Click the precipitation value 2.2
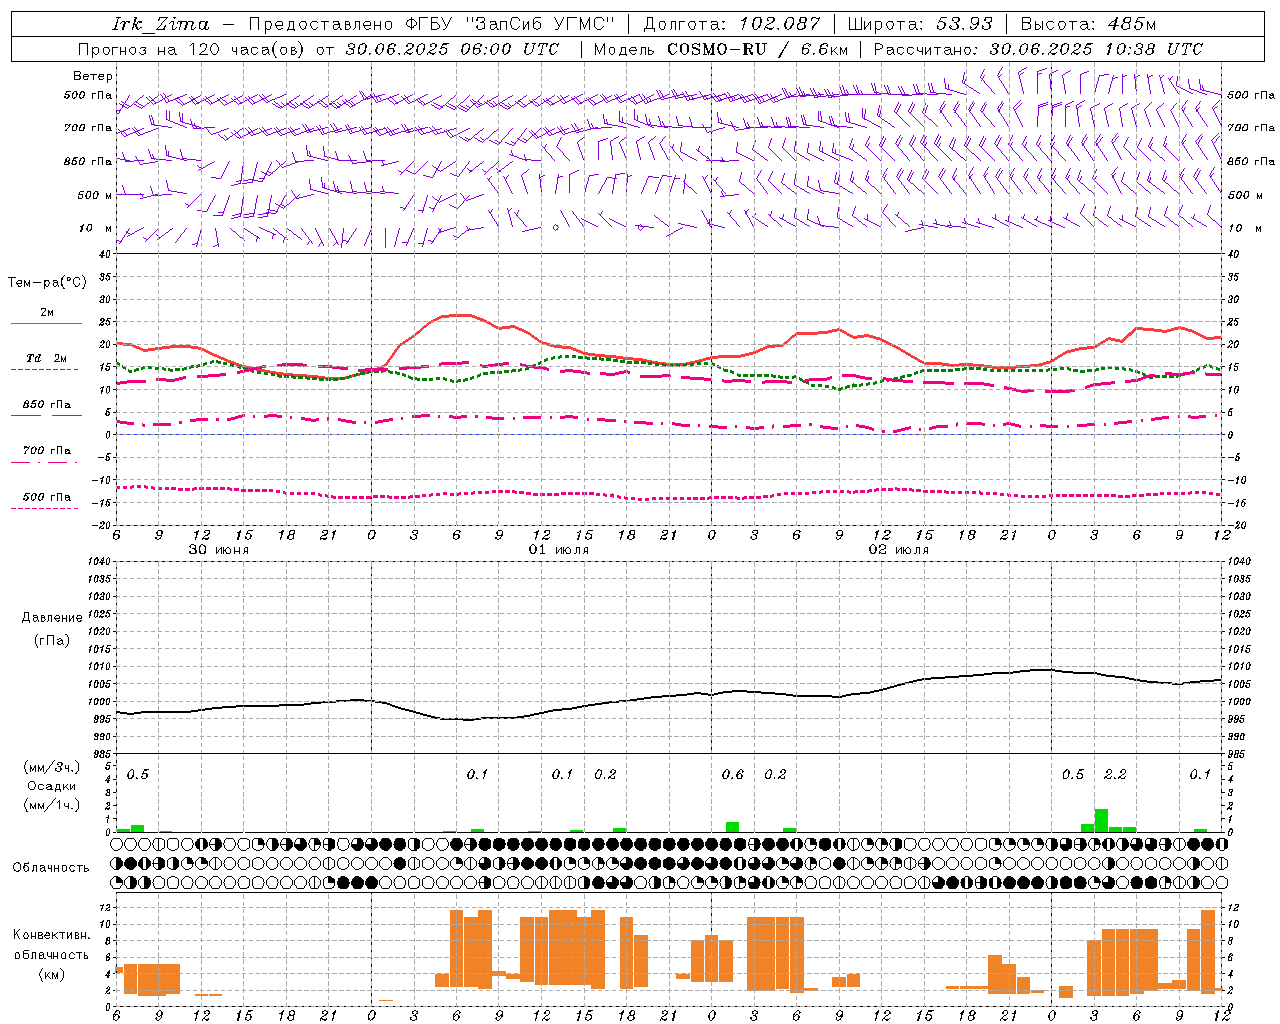Screen dimensions: 1280x1024 tap(1115, 775)
